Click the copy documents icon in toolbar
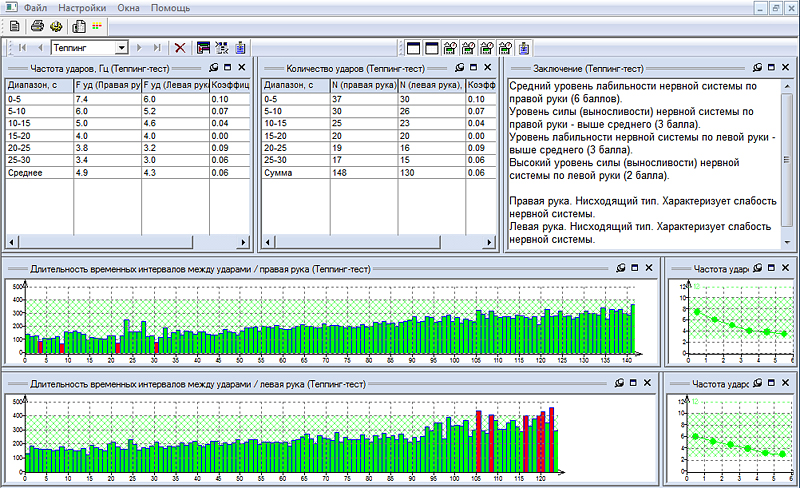The width and height of the screenshot is (800, 488). coord(78,26)
